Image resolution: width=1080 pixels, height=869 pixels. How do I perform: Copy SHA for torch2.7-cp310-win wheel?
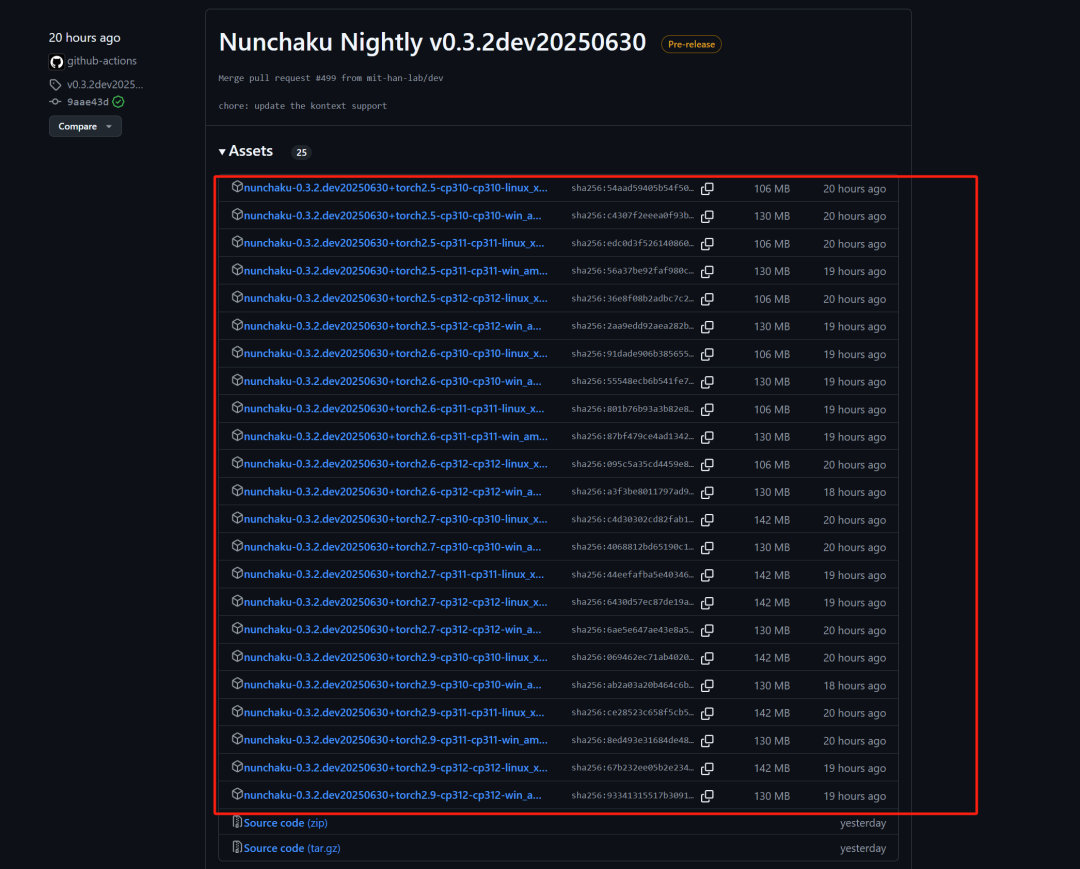click(707, 547)
